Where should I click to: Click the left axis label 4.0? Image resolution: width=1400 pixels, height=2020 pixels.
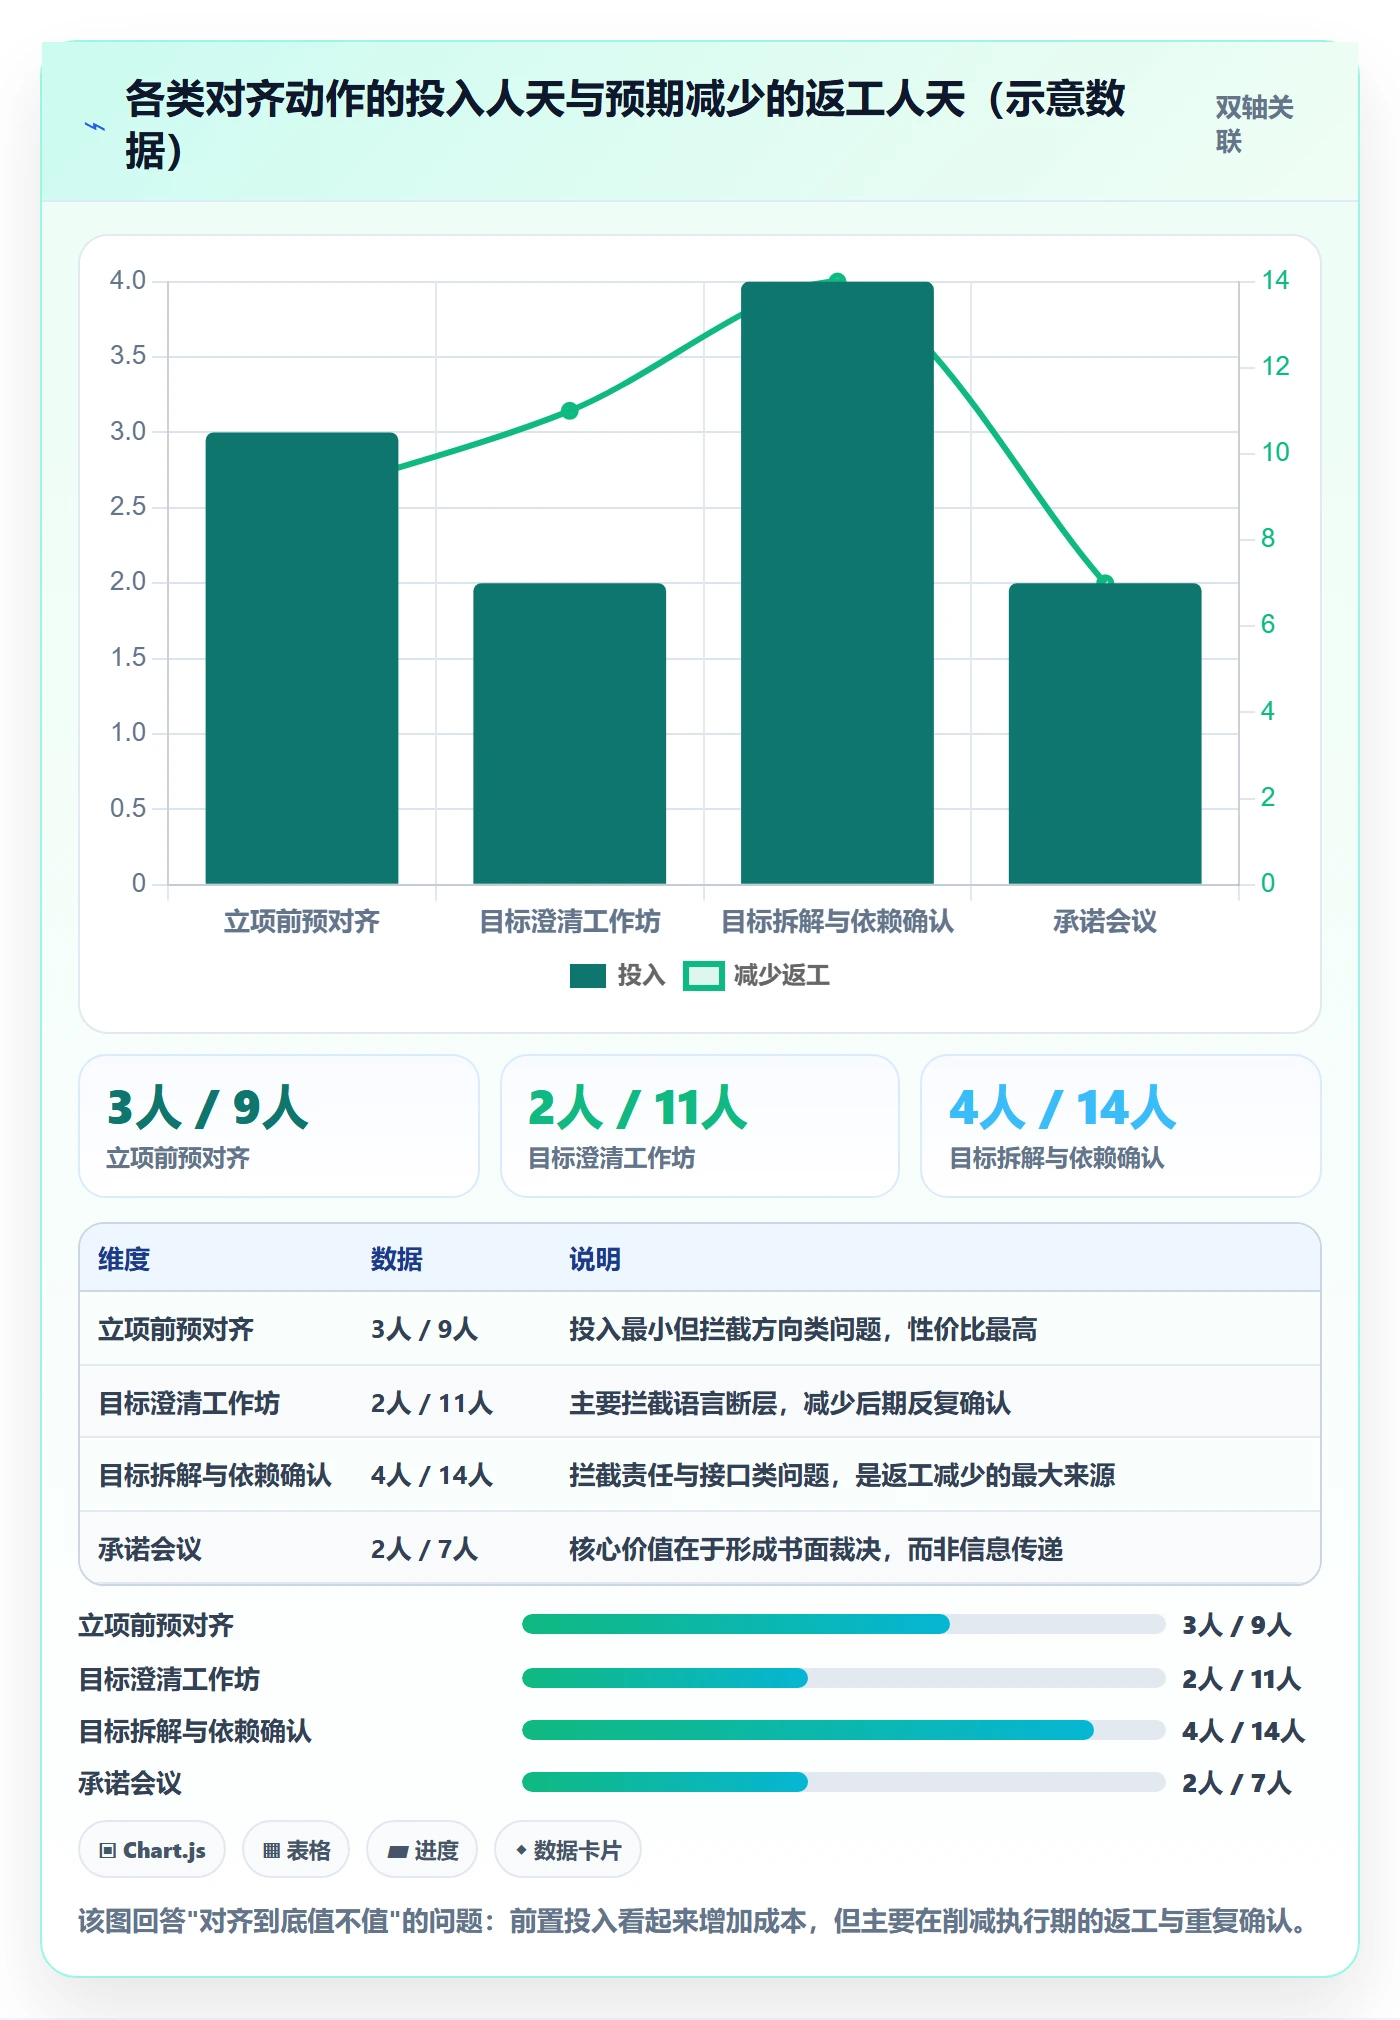point(128,281)
